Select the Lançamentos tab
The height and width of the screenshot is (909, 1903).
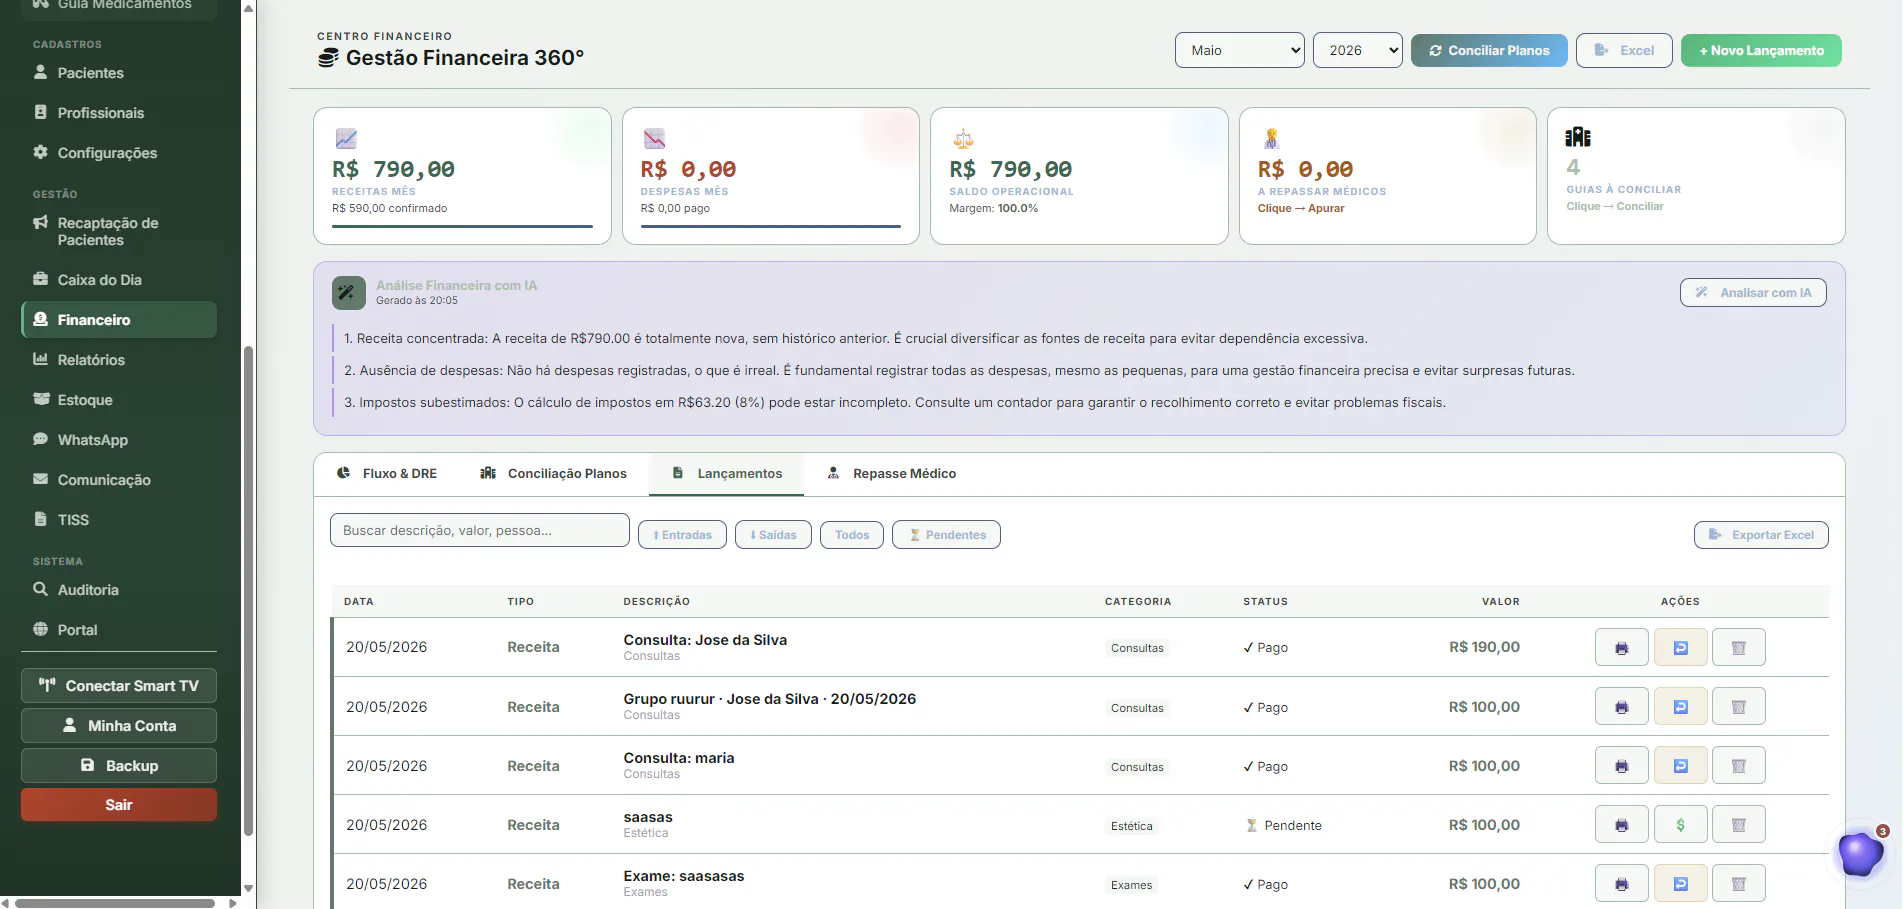[726, 474]
